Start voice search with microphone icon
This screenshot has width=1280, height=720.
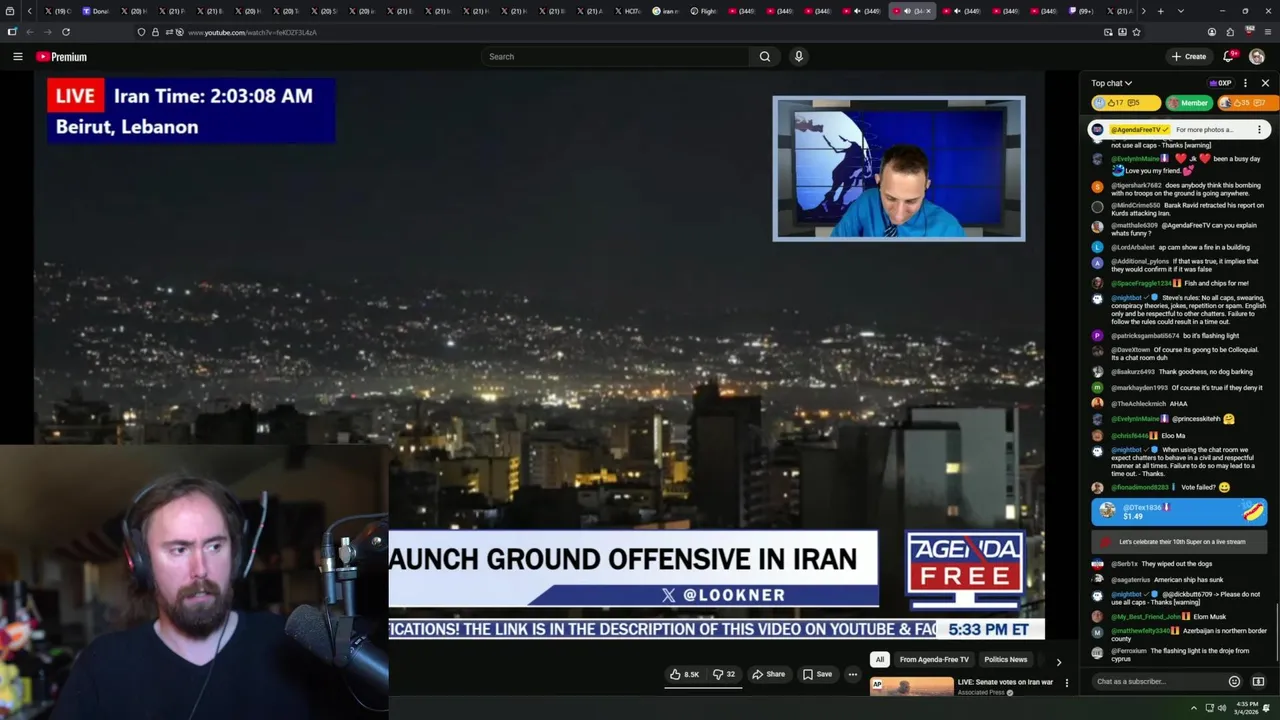point(798,57)
